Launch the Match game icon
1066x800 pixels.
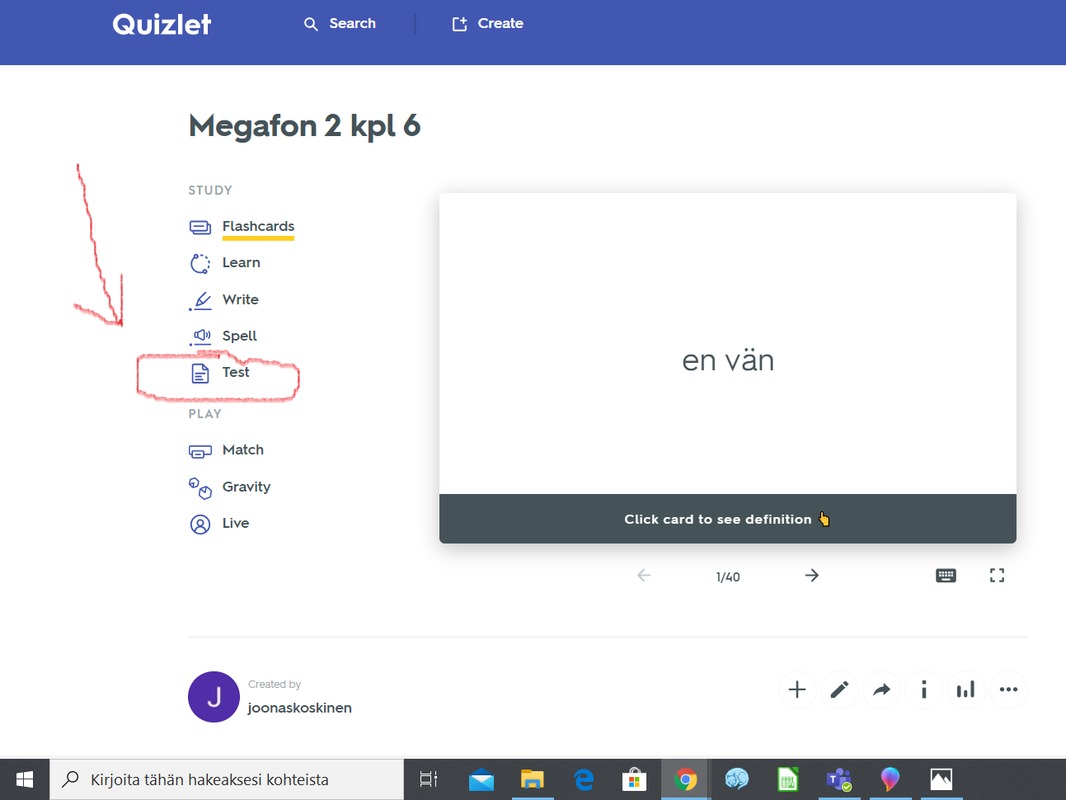(201, 451)
